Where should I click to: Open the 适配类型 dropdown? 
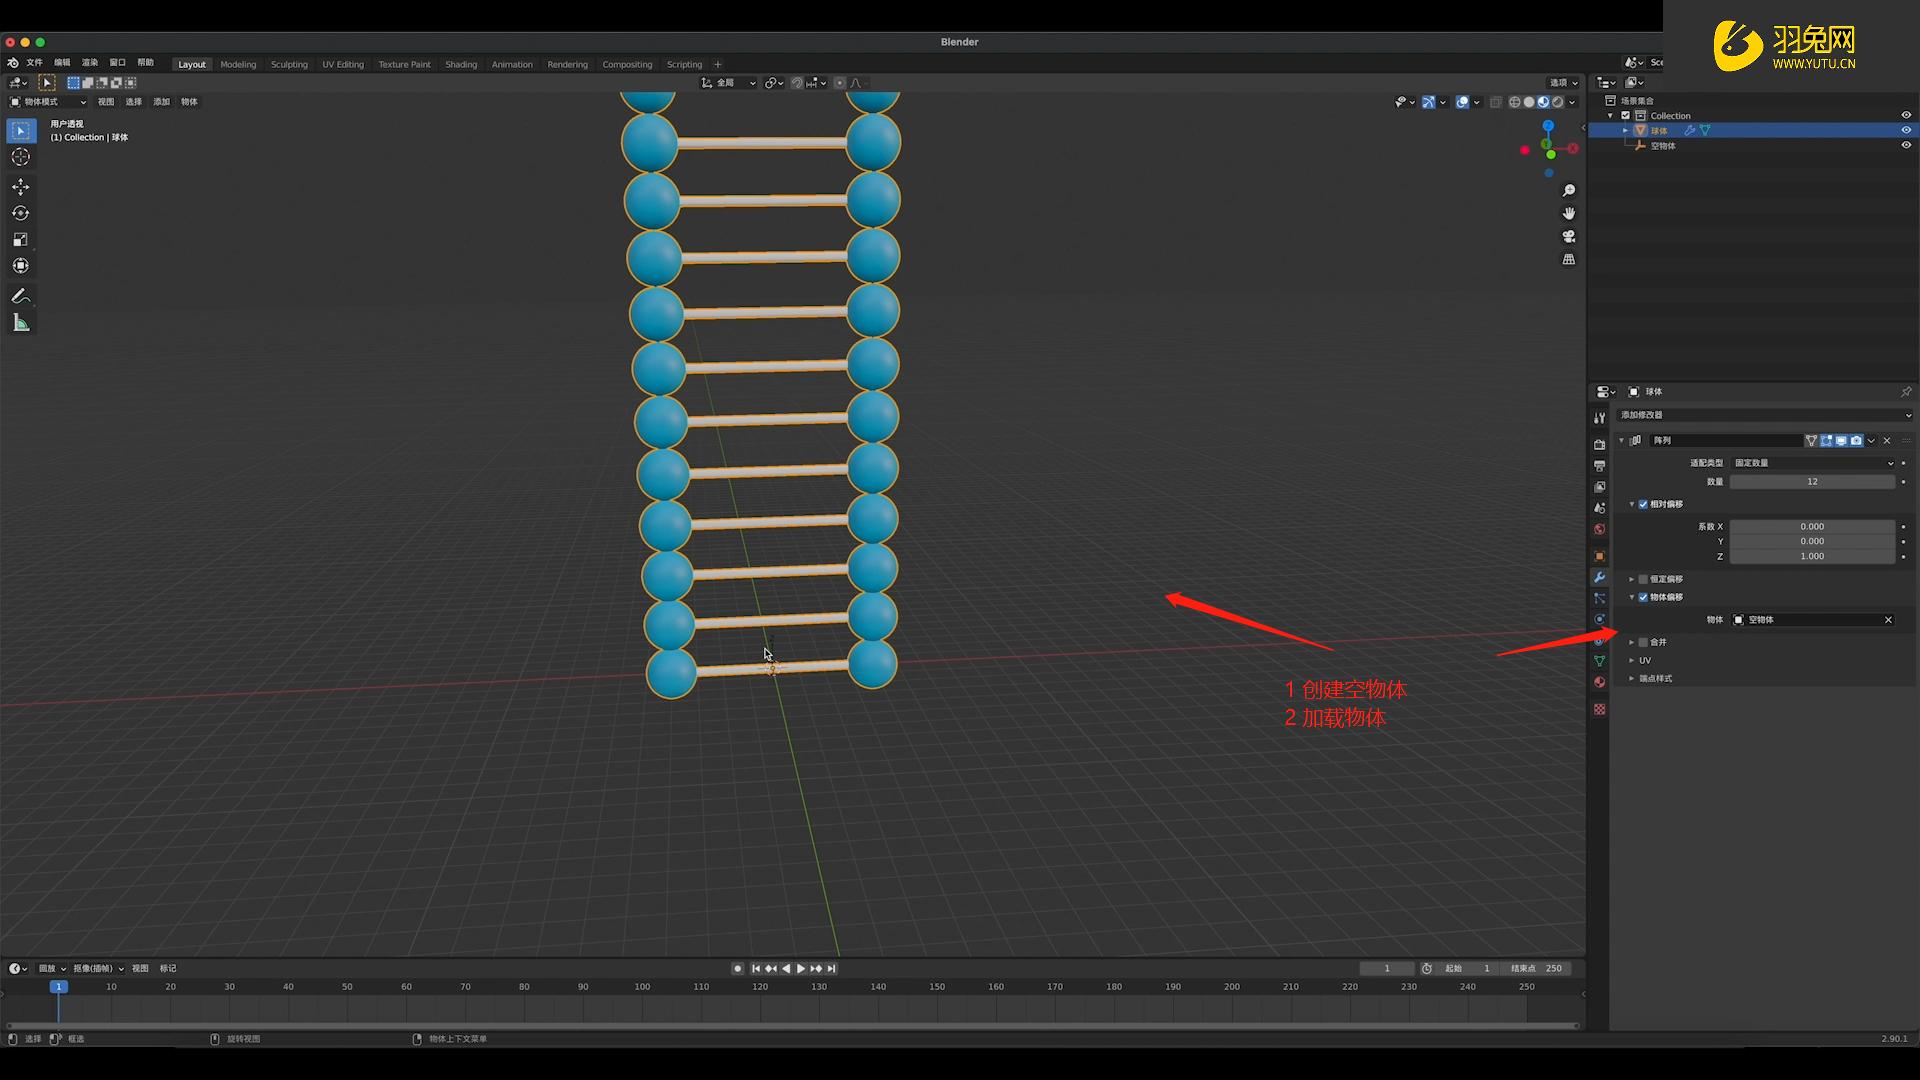[x=1812, y=463]
